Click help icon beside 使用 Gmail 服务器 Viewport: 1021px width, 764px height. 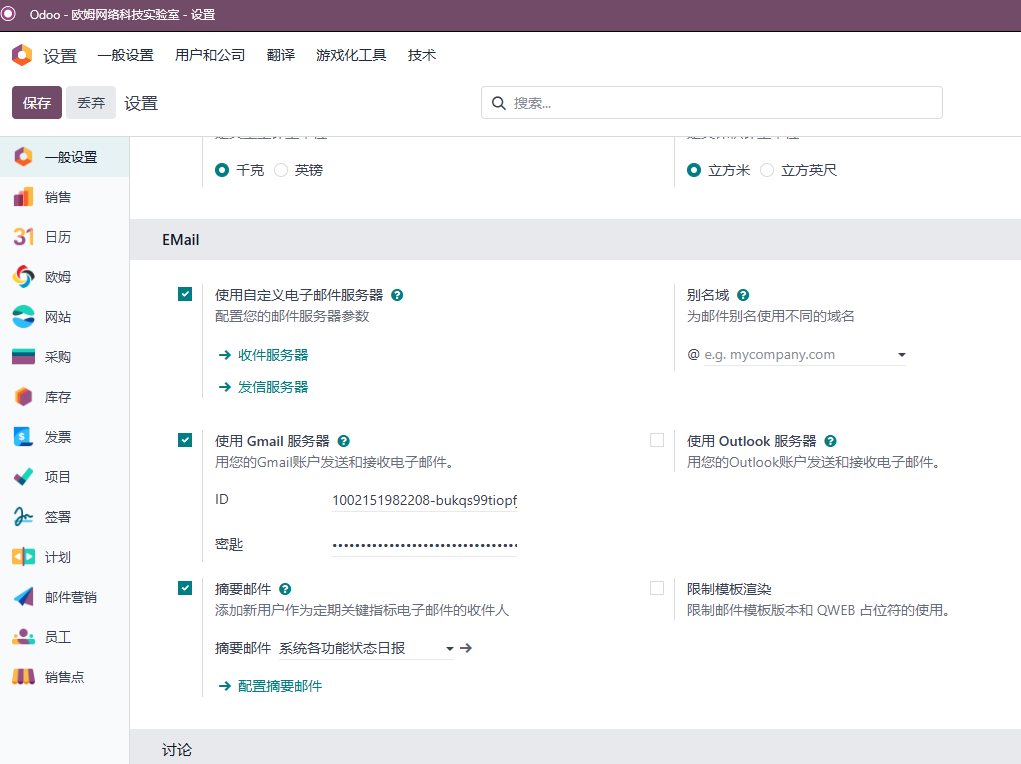coord(343,441)
